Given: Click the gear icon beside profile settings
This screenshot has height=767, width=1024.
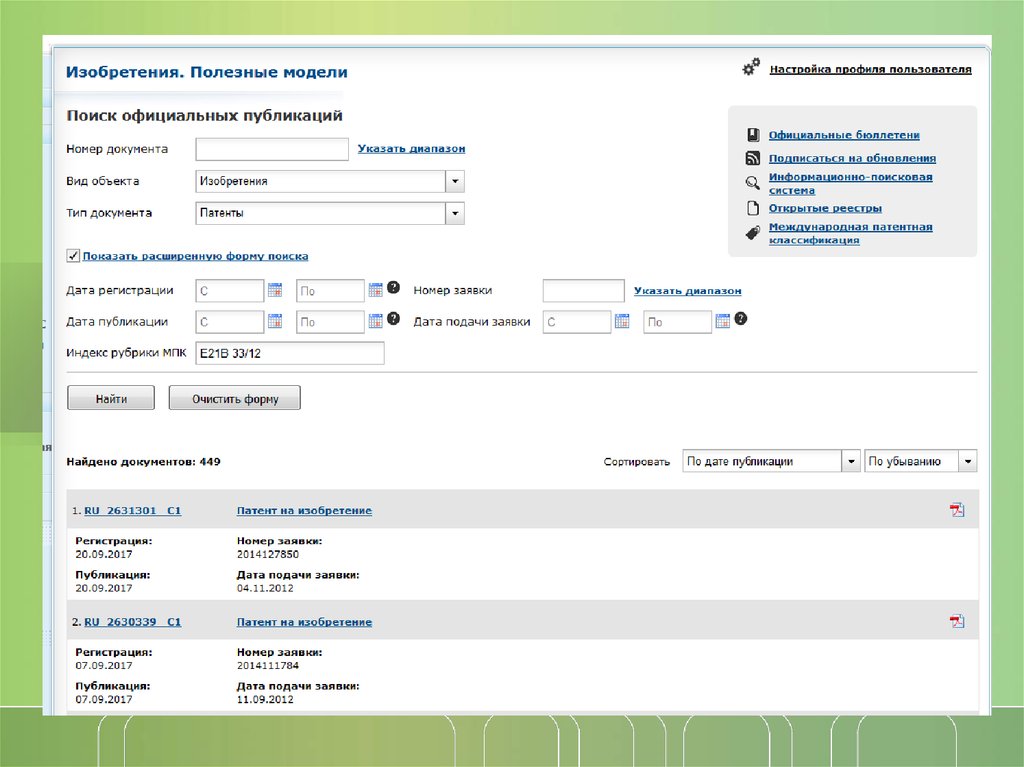Looking at the screenshot, I should [751, 68].
